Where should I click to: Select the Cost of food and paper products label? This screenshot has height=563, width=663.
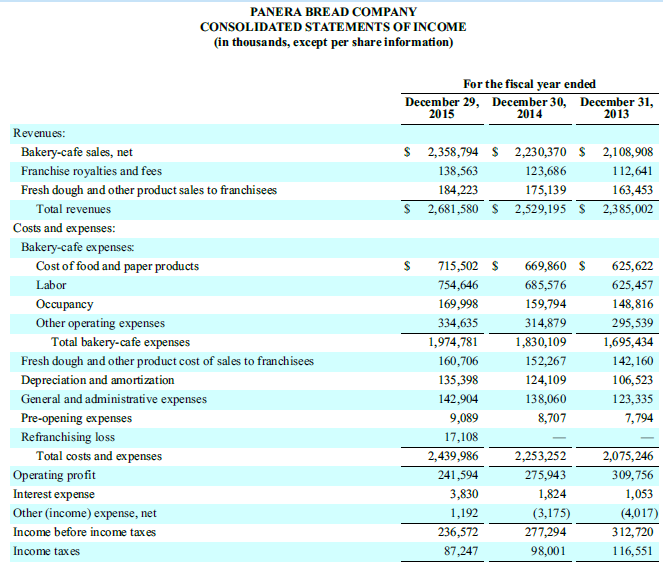point(117,266)
